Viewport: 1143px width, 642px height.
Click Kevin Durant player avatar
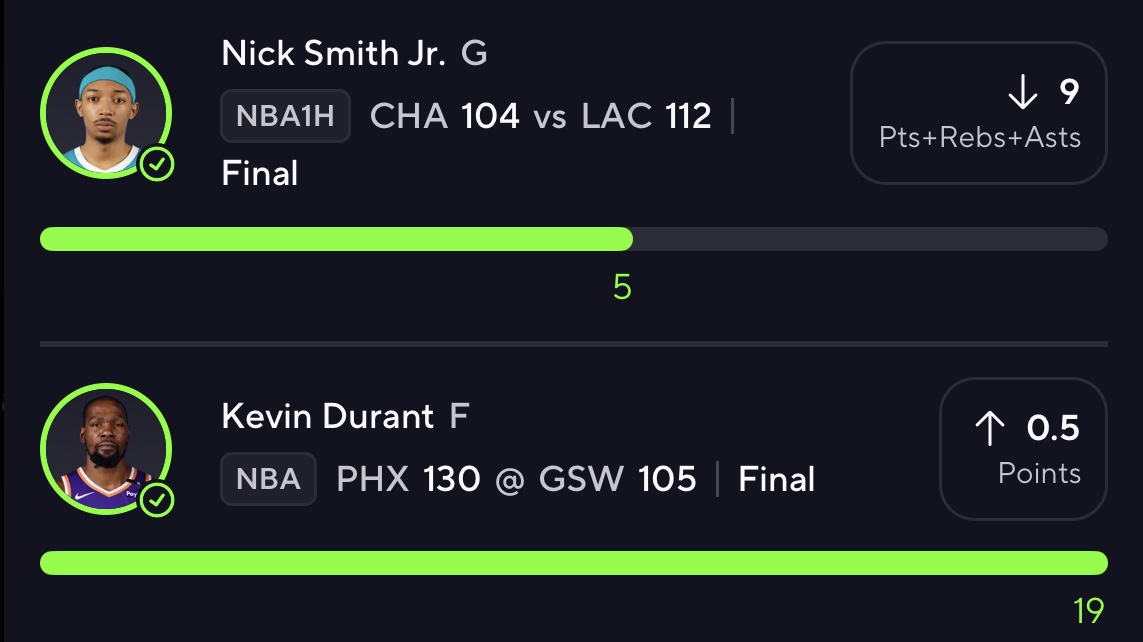[106, 449]
